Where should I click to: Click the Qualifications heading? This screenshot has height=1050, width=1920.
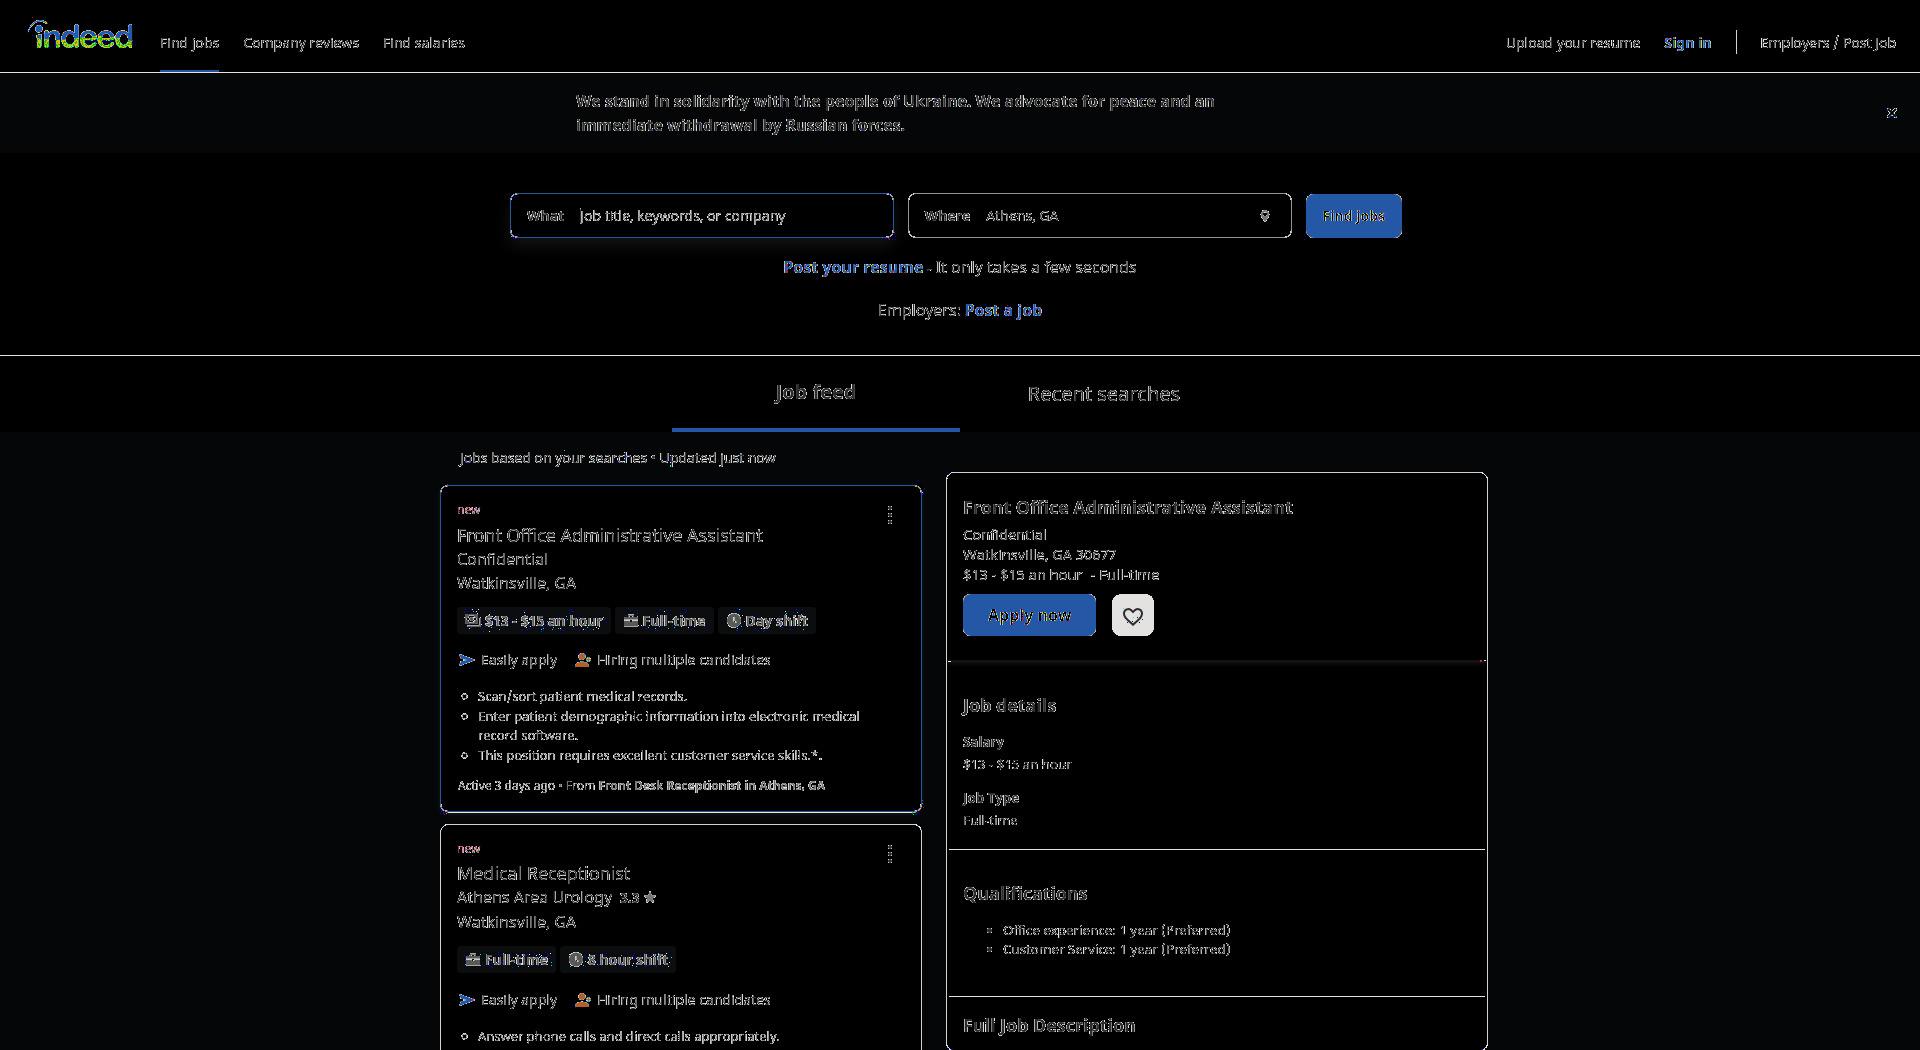pos(1025,894)
